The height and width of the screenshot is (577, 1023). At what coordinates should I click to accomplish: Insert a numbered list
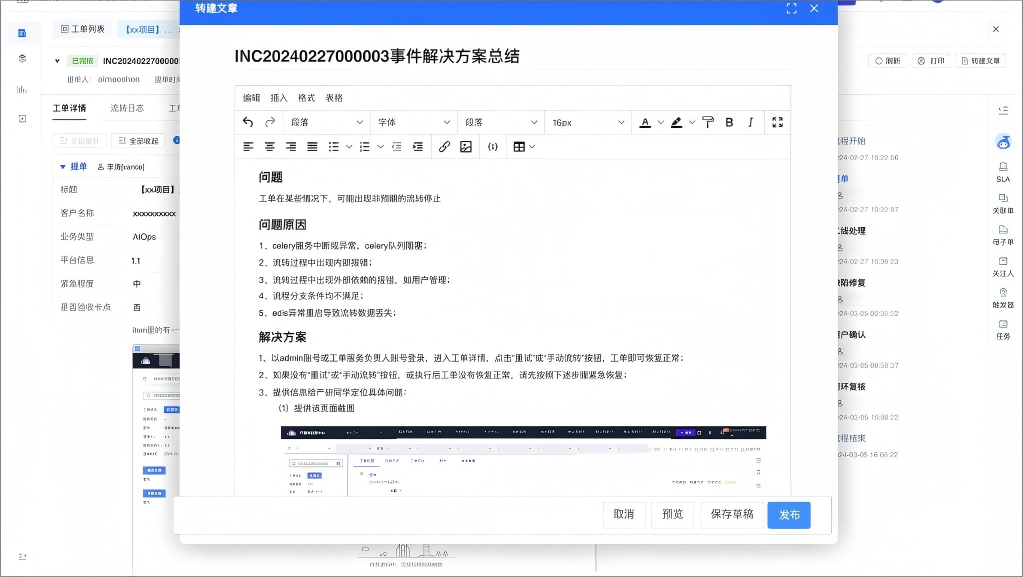(365, 147)
